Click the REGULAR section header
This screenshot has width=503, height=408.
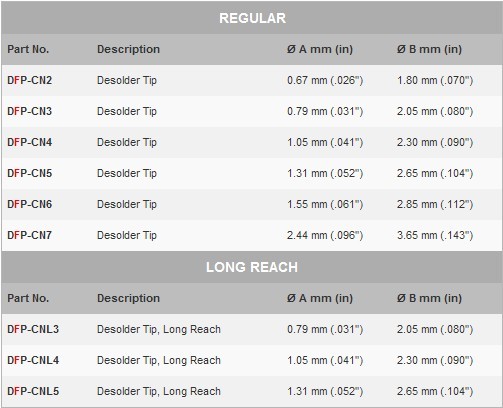tap(252, 18)
